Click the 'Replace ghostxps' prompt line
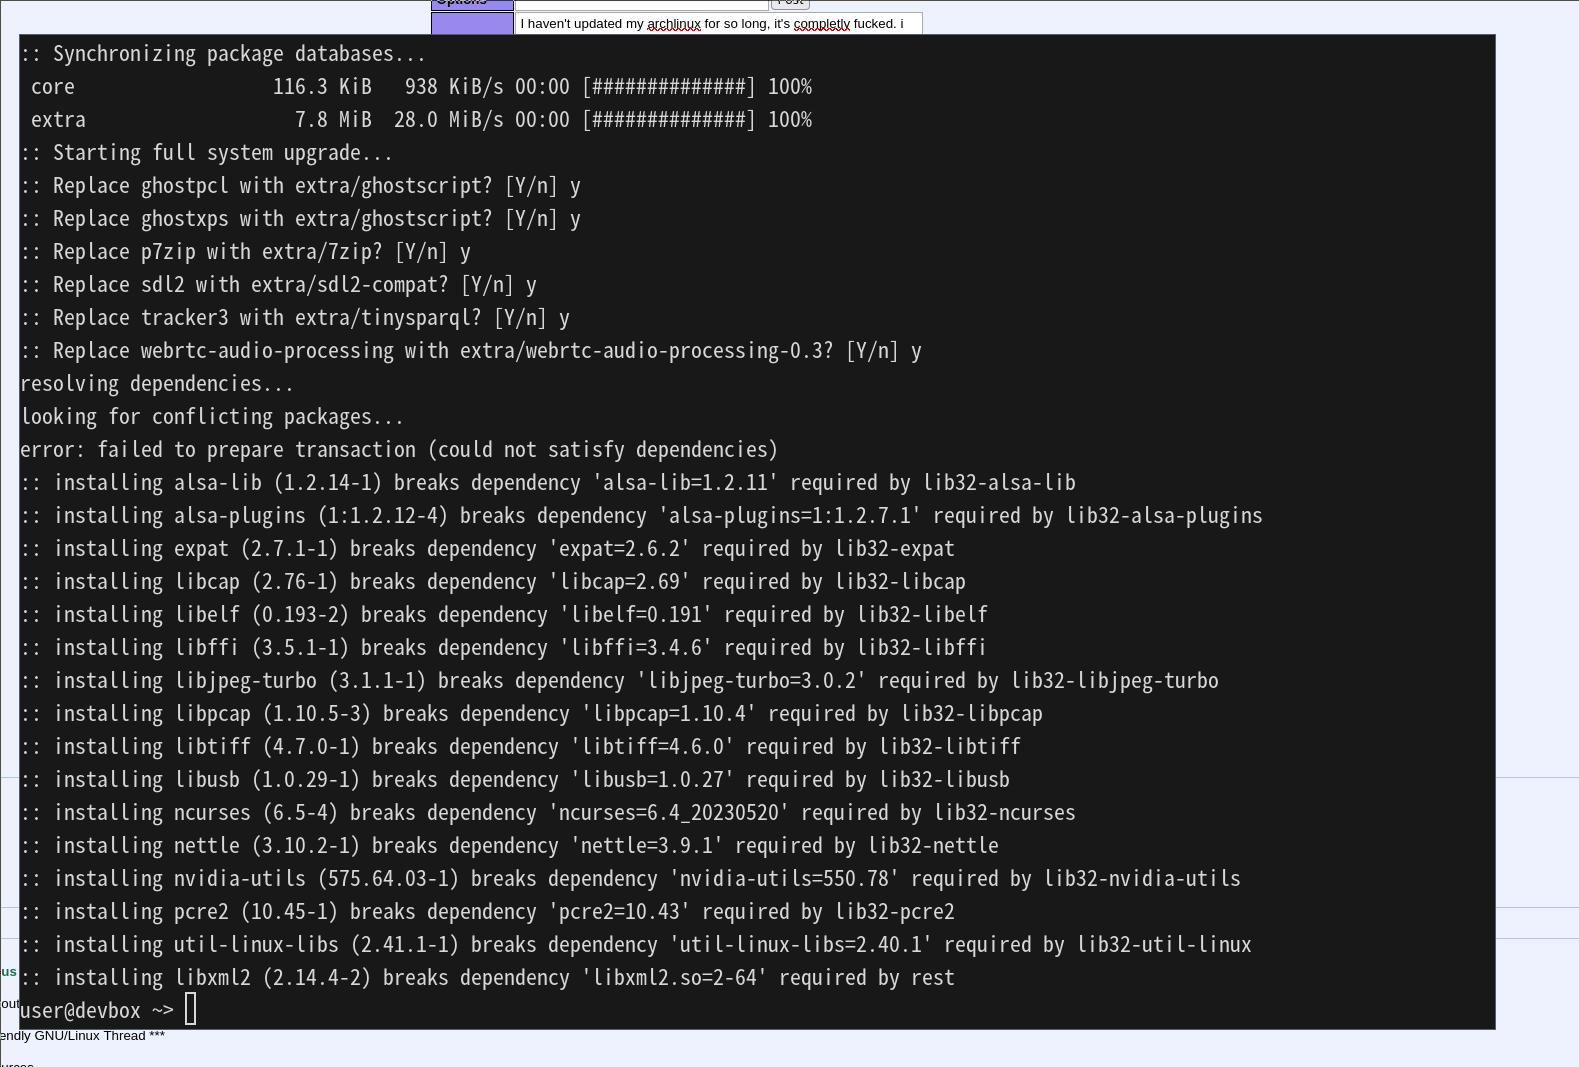Image resolution: width=1579 pixels, height=1067 pixels. [300, 219]
